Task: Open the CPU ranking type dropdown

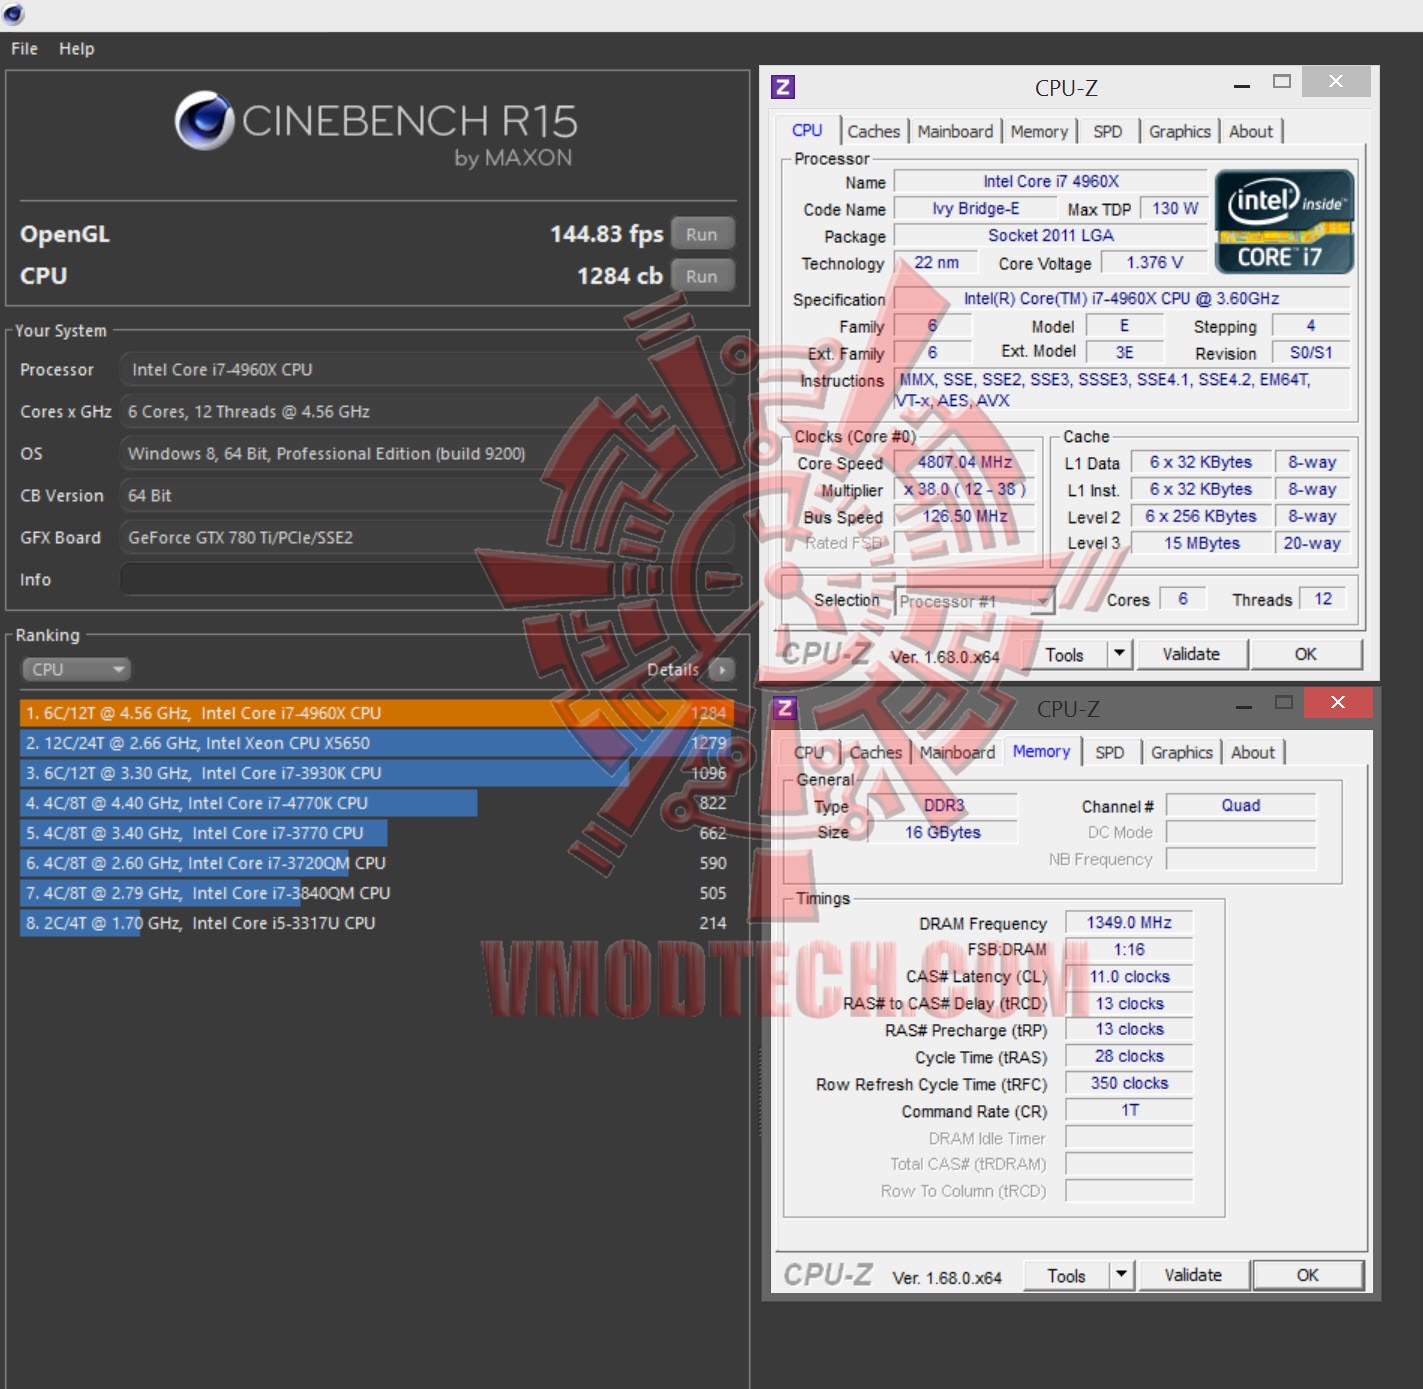Action: click(76, 669)
